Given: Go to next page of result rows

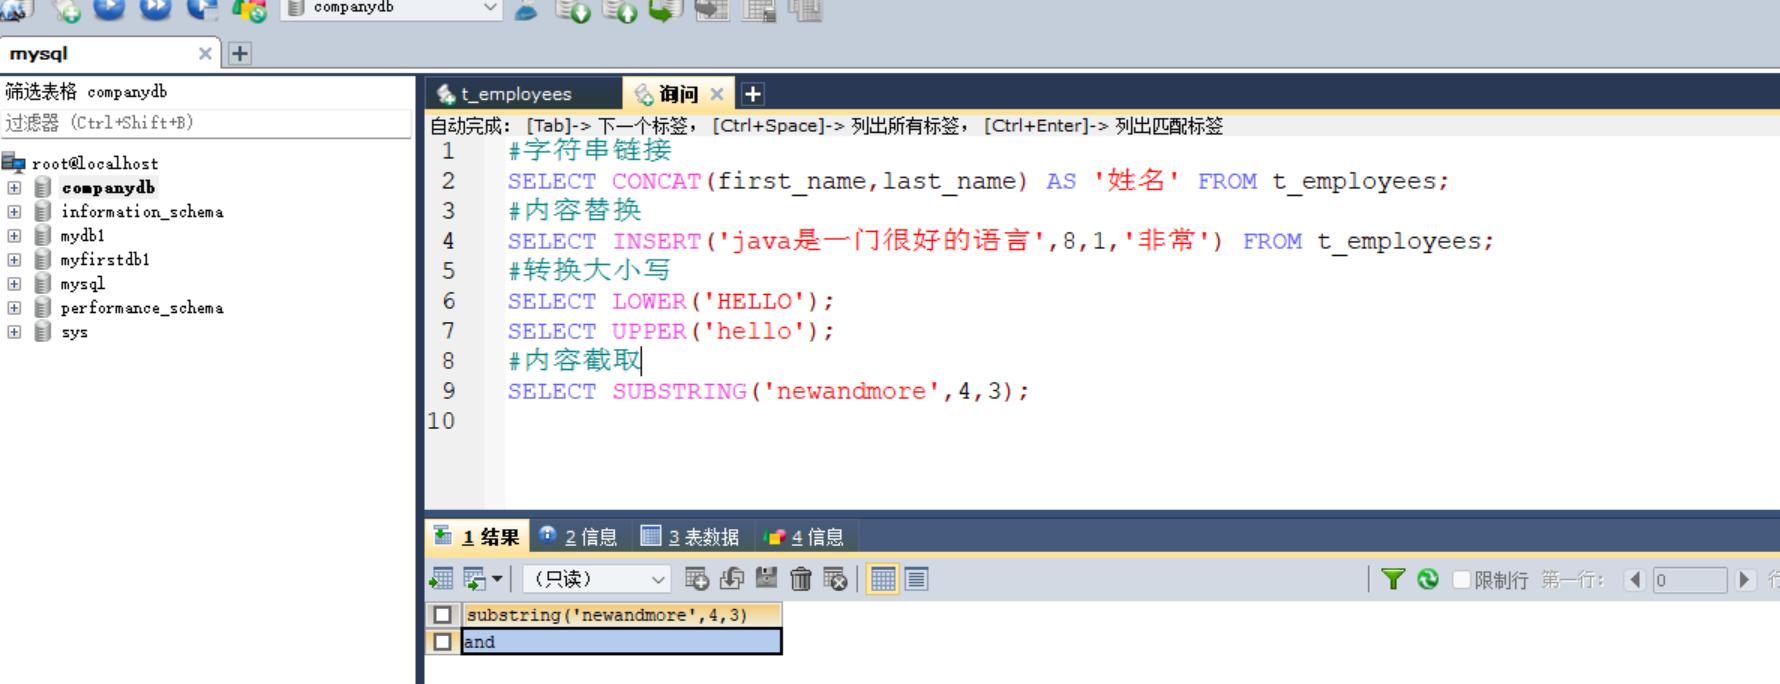Looking at the screenshot, I should pos(1745,580).
